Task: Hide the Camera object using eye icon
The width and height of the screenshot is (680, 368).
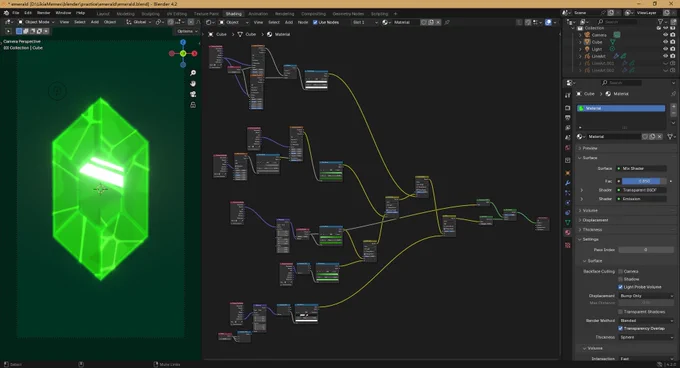Action: tap(665, 35)
